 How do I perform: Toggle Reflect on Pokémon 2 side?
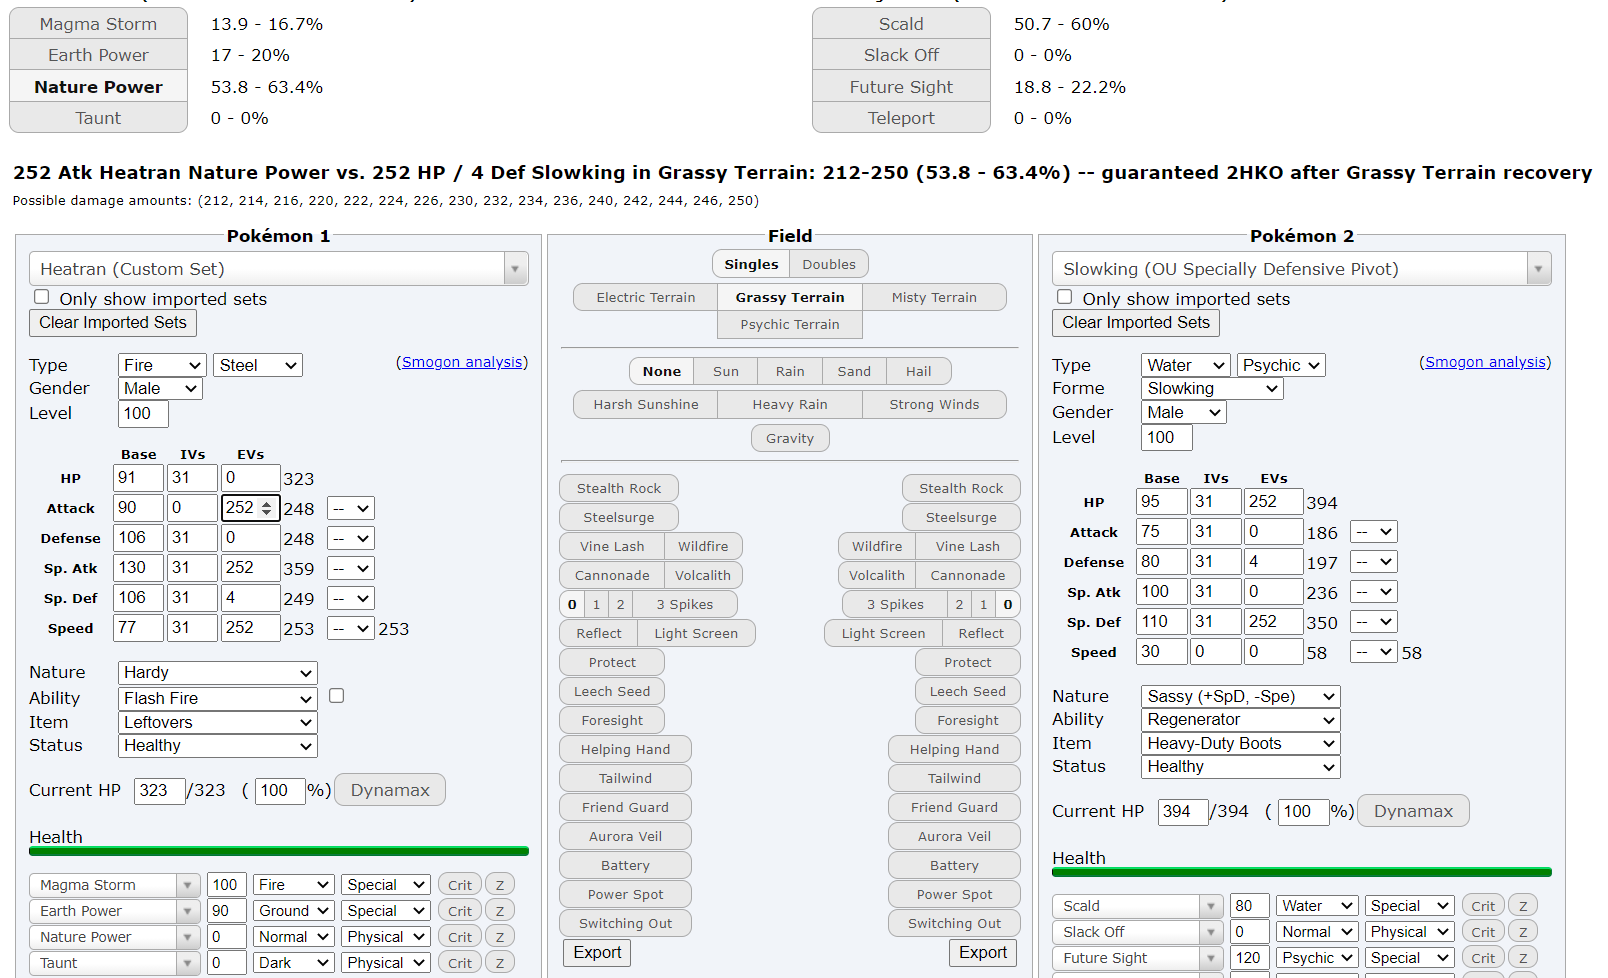click(x=981, y=633)
